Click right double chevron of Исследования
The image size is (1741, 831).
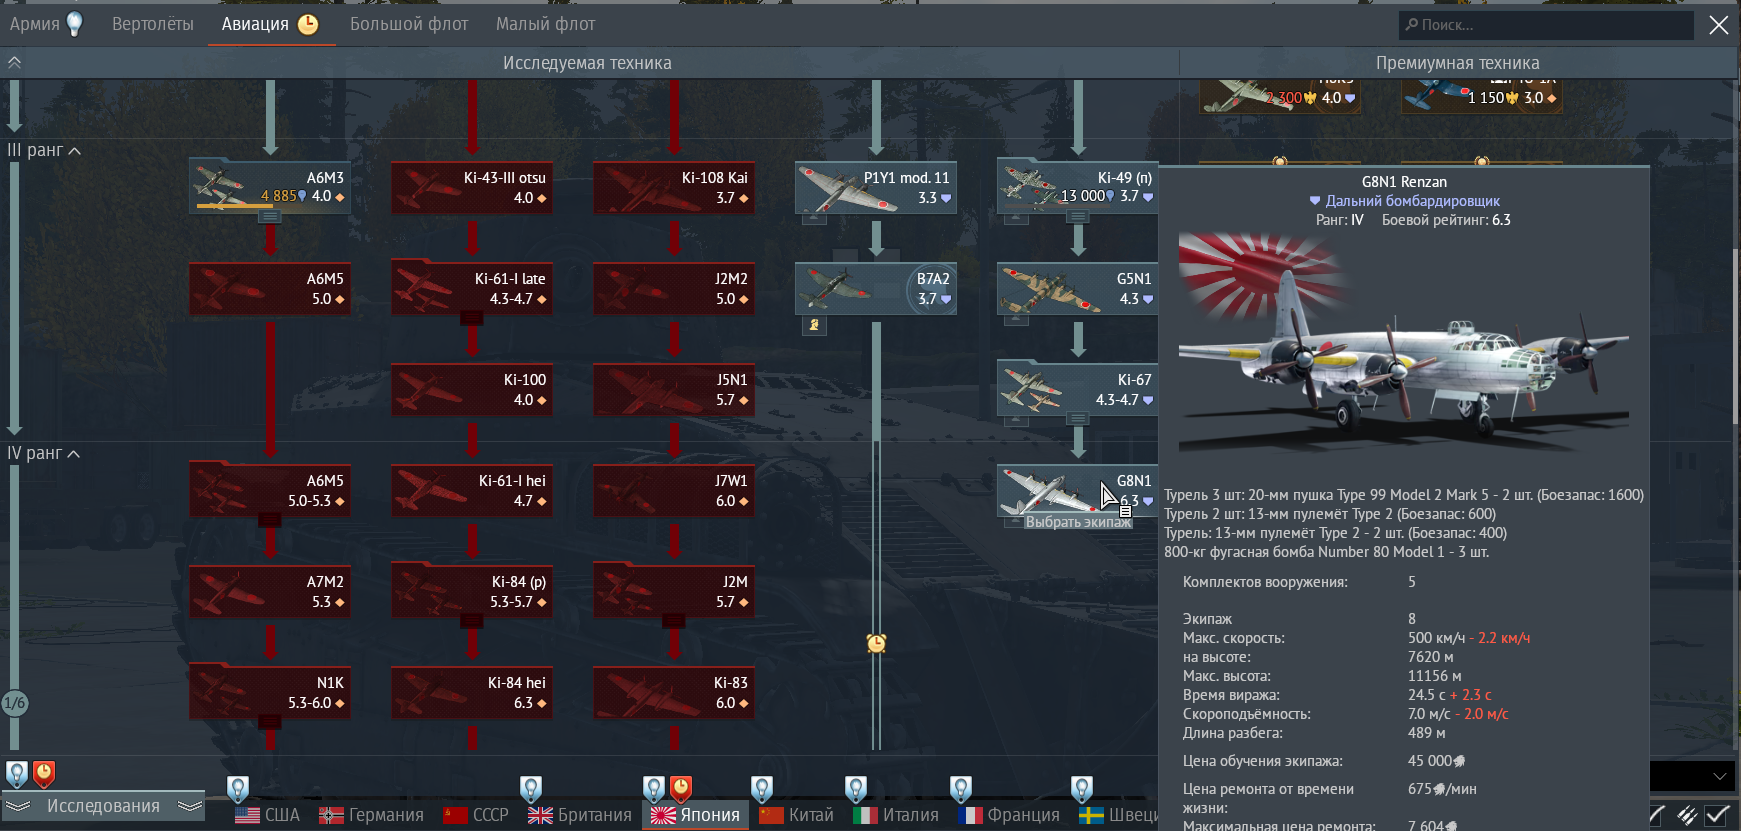click(x=190, y=806)
